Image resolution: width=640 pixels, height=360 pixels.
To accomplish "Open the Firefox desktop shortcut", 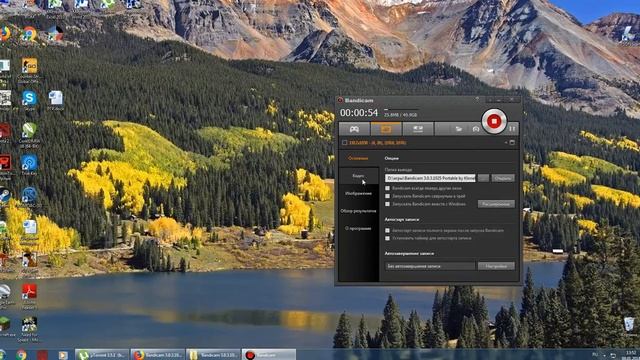I will coord(4,33).
